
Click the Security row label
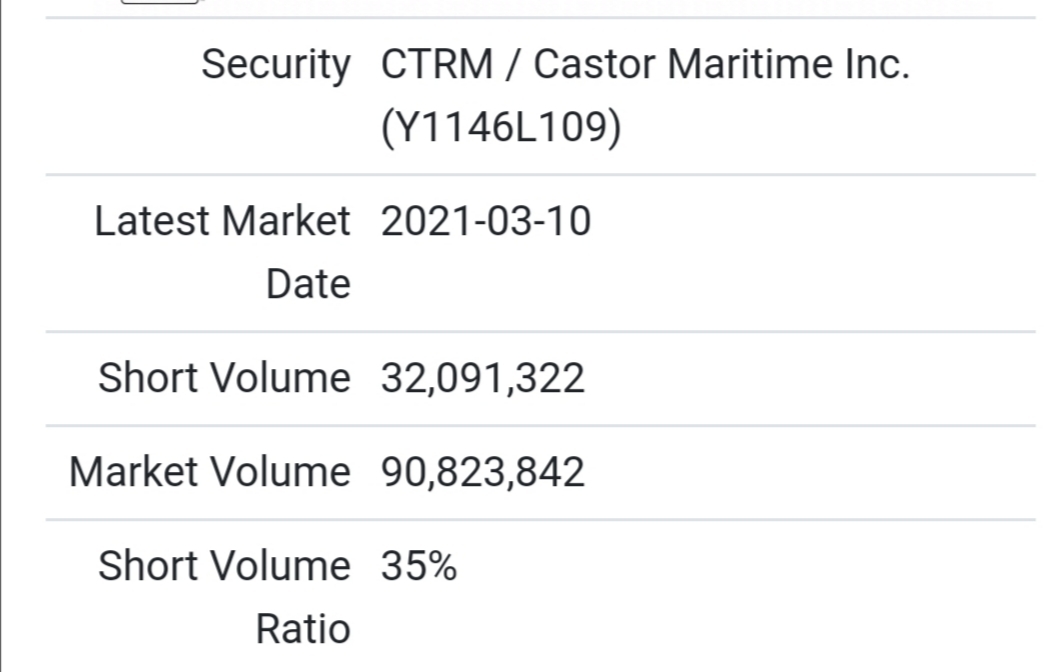(276, 65)
